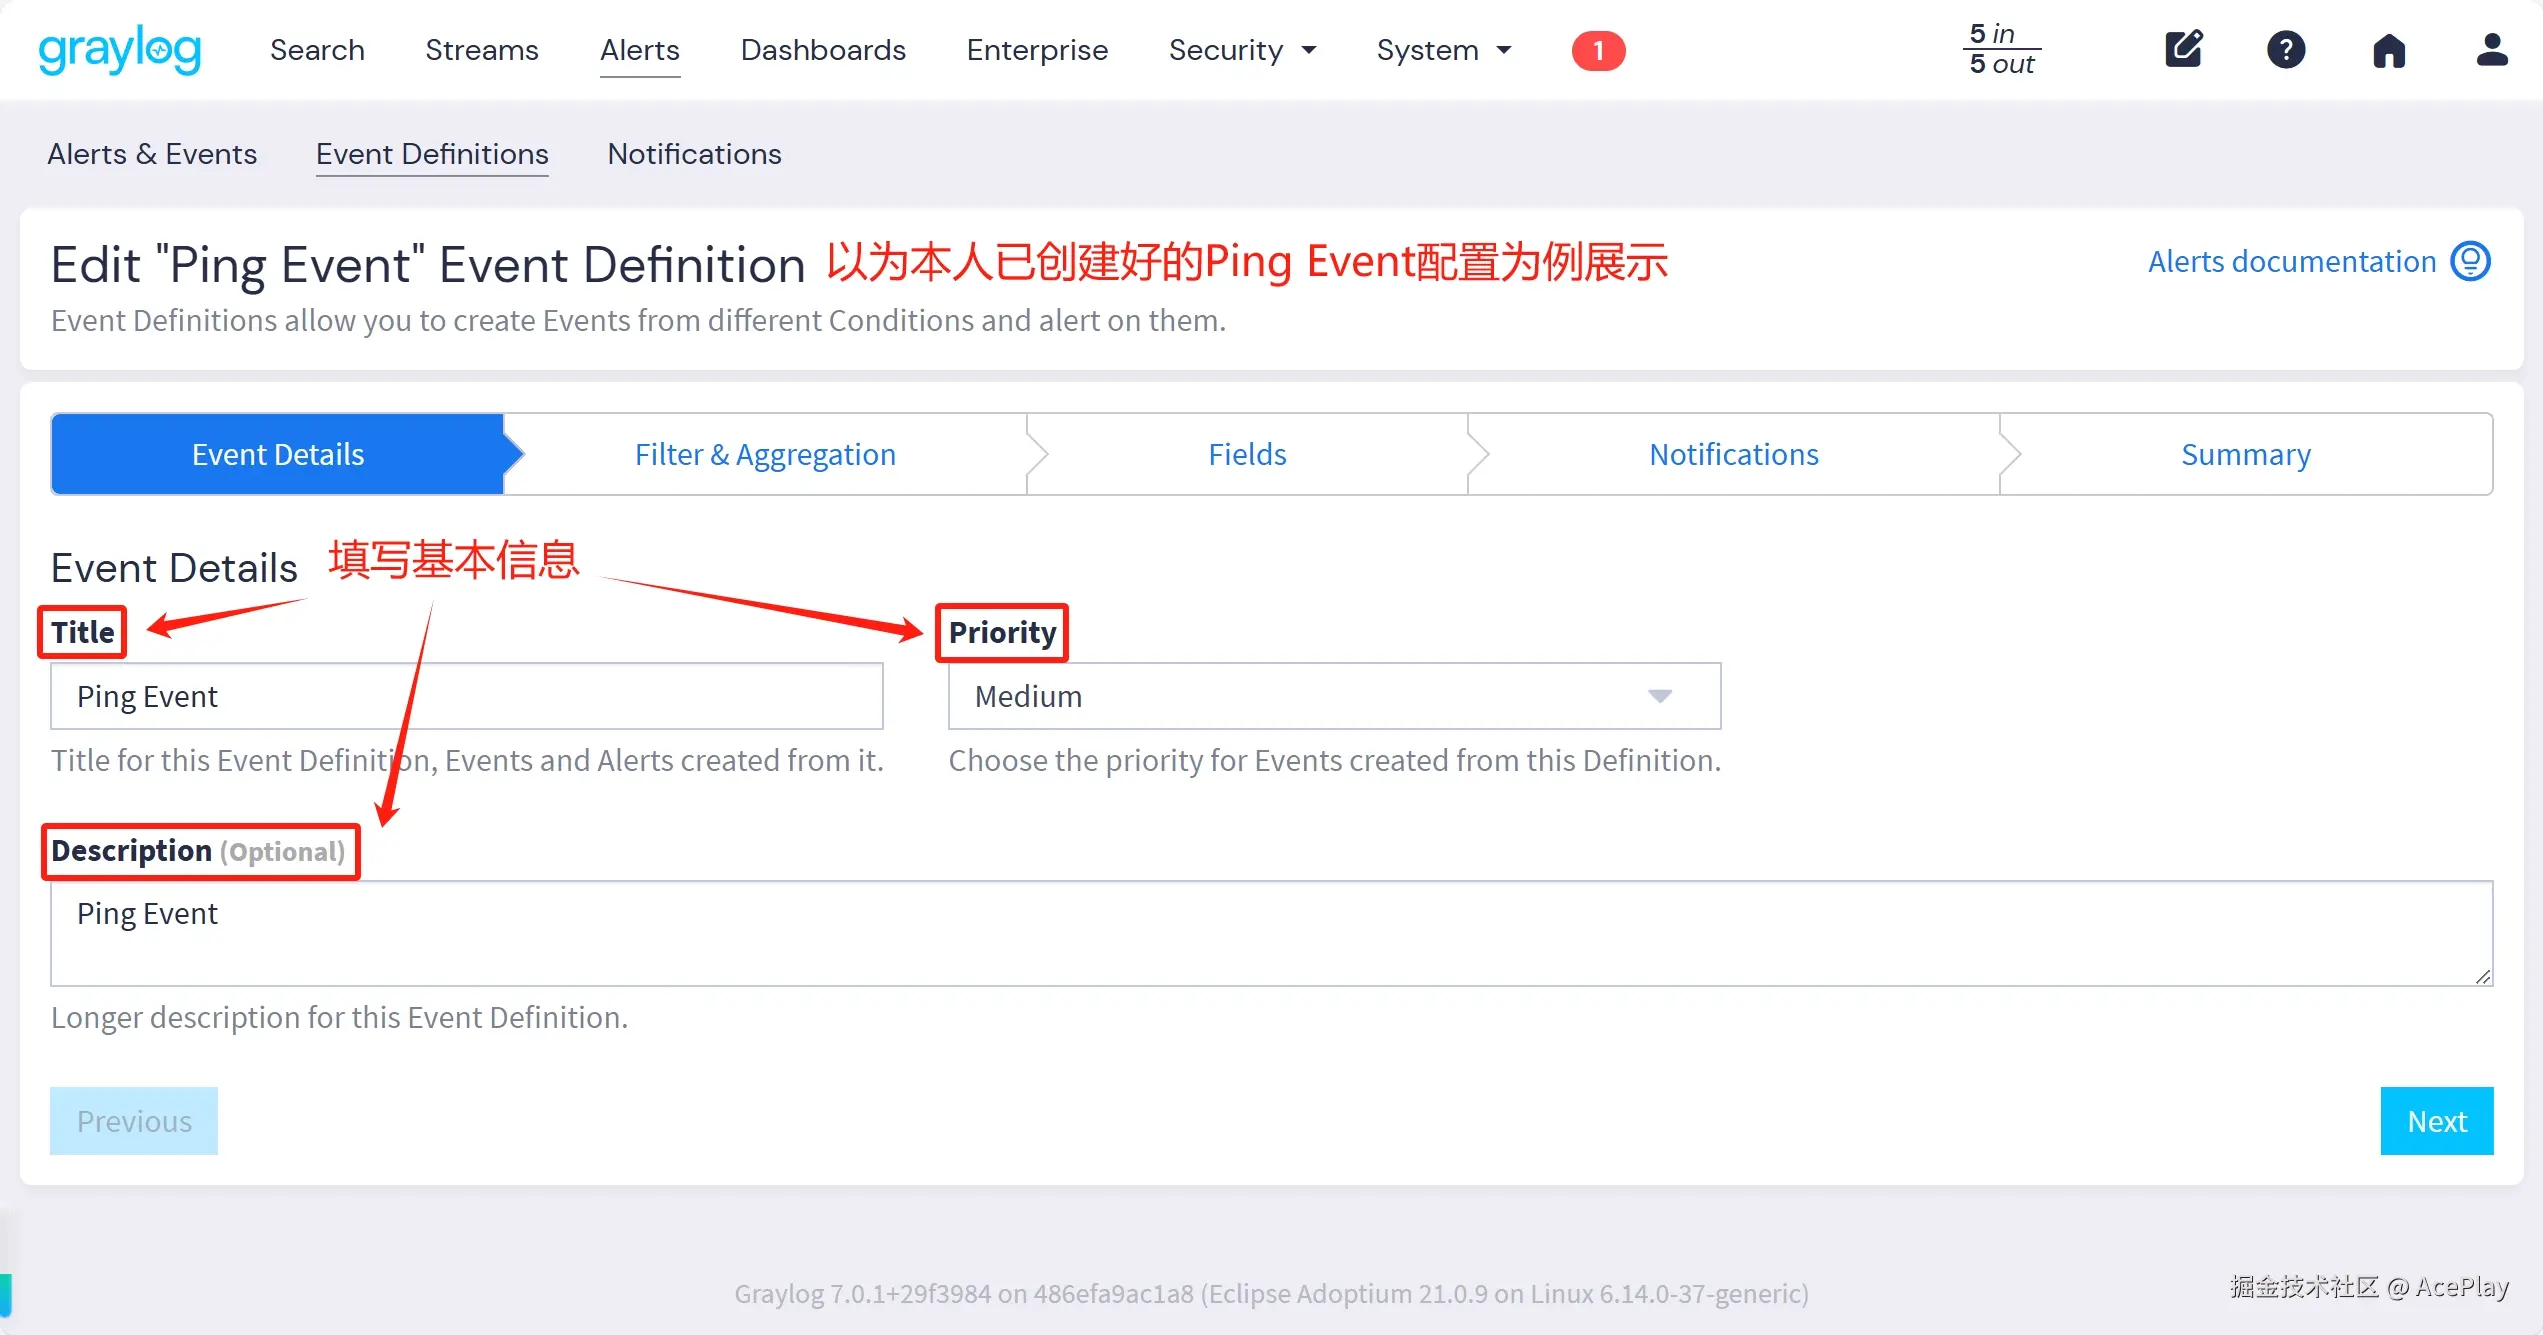Click the Alerts documentation support icon
Viewport: 2543px width, 1335px height.
point(2470,262)
